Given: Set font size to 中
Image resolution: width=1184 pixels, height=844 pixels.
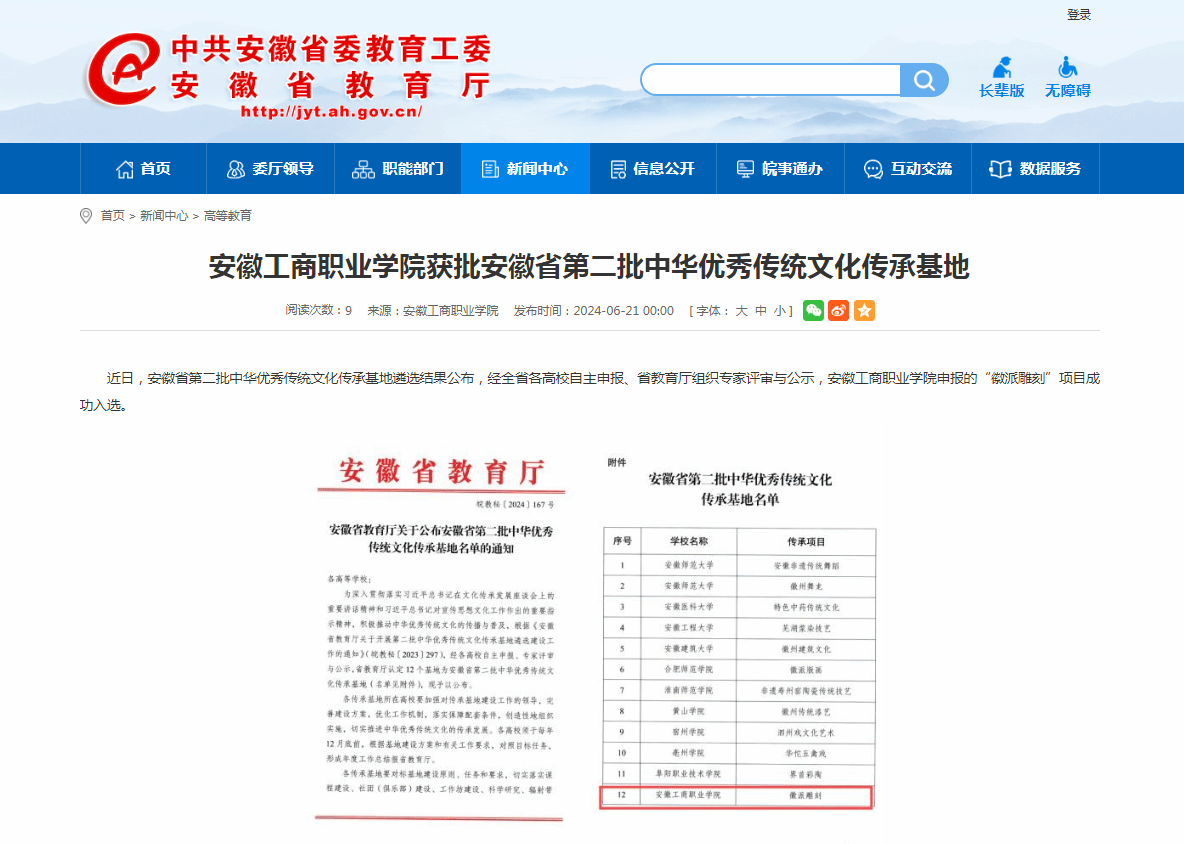Looking at the screenshot, I should pyautogui.click(x=760, y=310).
